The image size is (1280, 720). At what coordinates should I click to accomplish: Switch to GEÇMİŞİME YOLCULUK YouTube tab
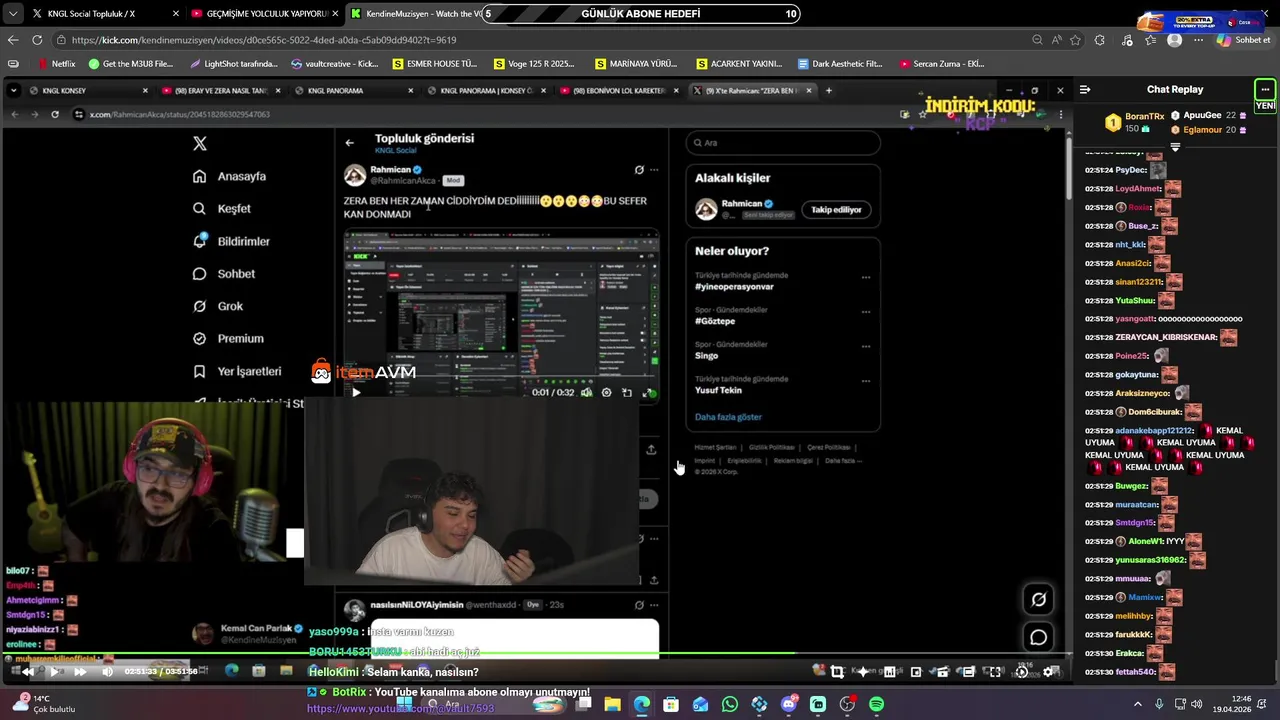pyautogui.click(x=265, y=14)
